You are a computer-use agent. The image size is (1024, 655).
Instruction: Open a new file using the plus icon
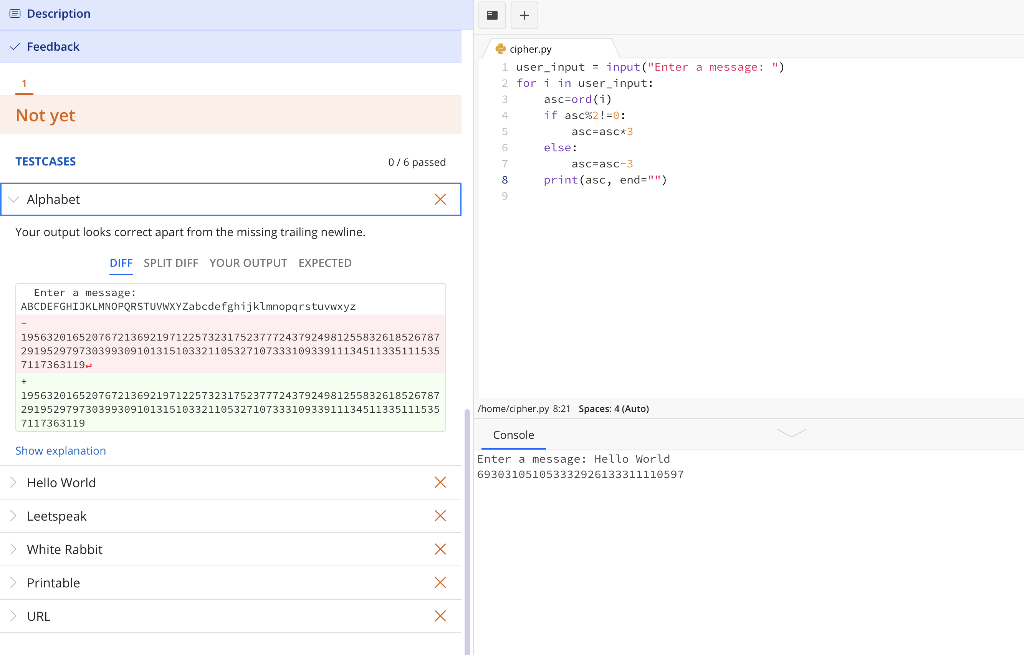click(x=523, y=15)
